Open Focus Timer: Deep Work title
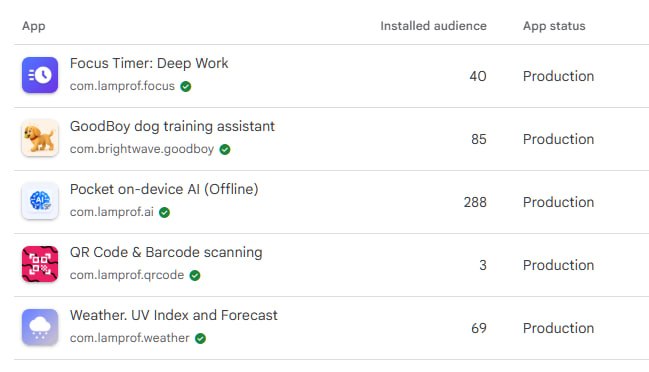The width and height of the screenshot is (649, 372). tap(149, 63)
